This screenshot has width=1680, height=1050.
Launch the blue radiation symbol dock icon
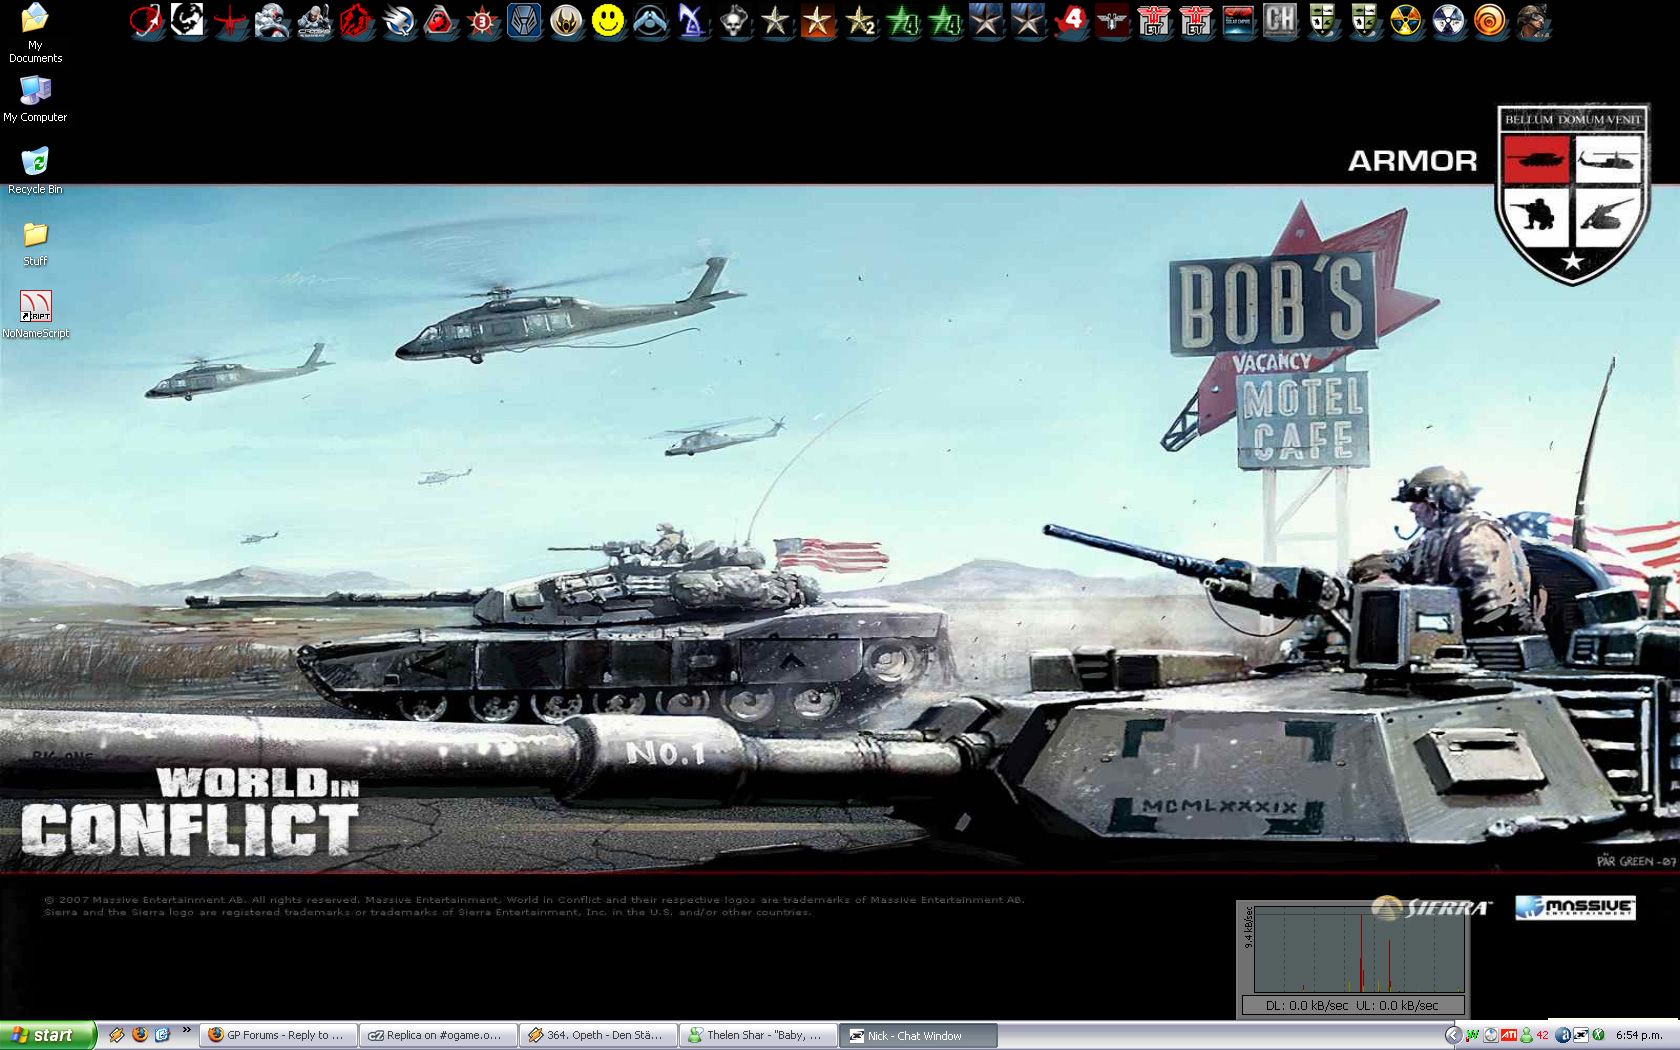(x=1448, y=20)
